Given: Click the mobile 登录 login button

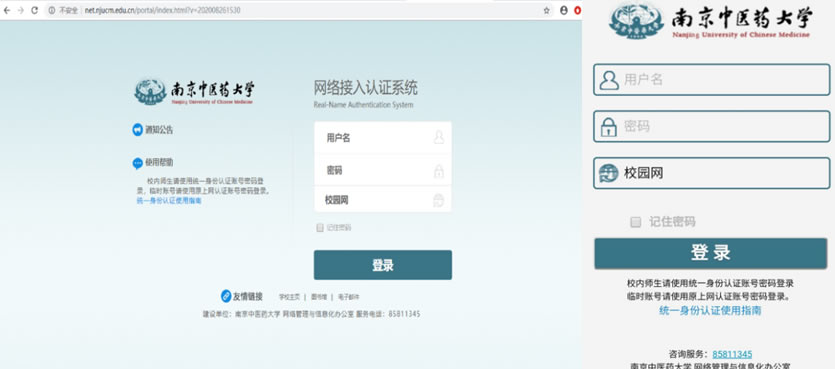Looking at the screenshot, I should point(710,253).
